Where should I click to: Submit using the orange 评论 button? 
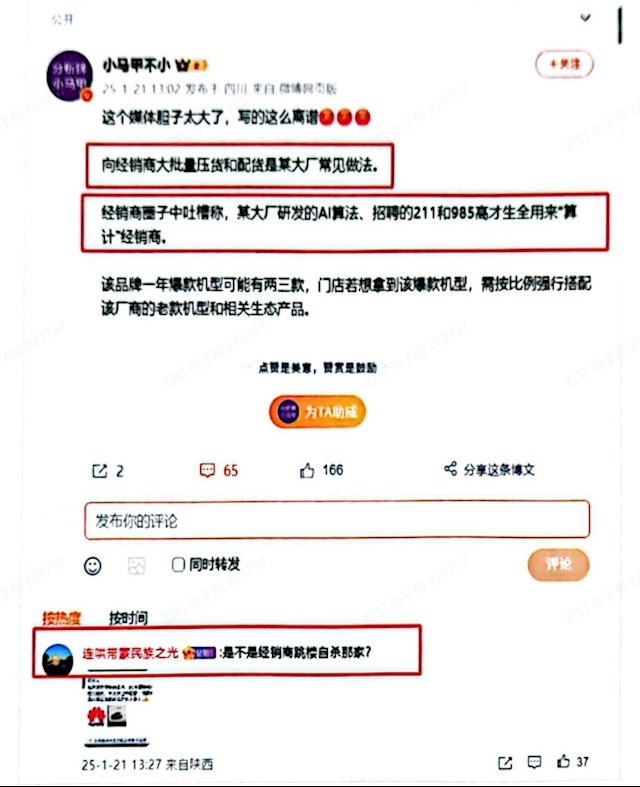(558, 565)
